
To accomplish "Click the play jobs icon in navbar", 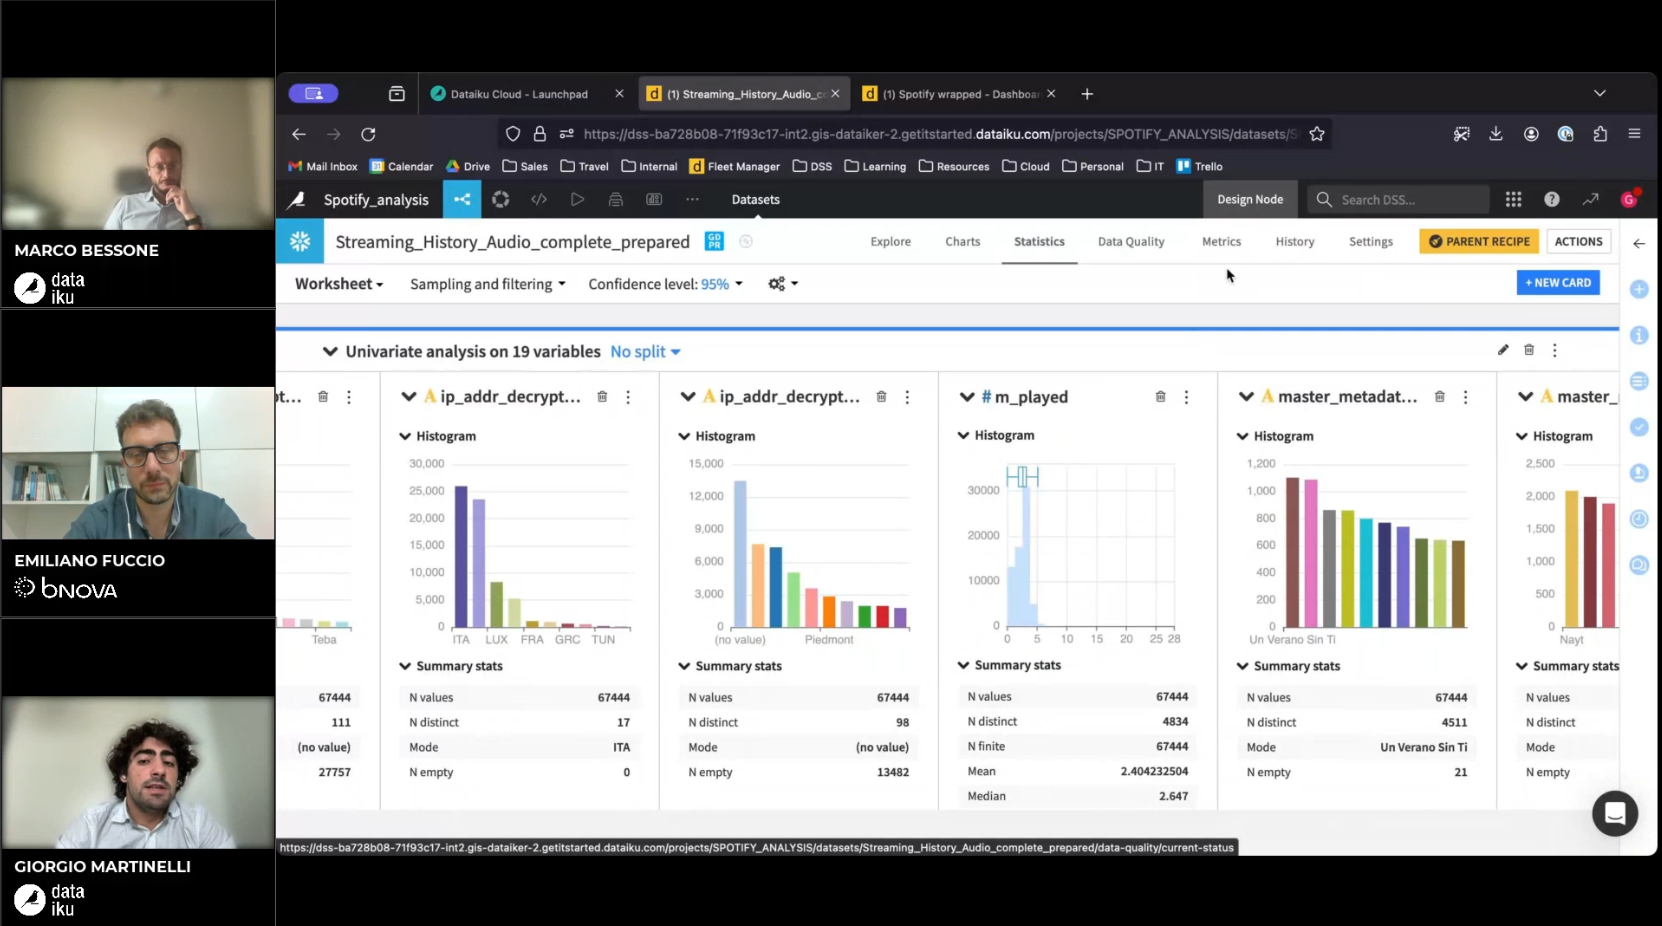I will pyautogui.click(x=577, y=199).
